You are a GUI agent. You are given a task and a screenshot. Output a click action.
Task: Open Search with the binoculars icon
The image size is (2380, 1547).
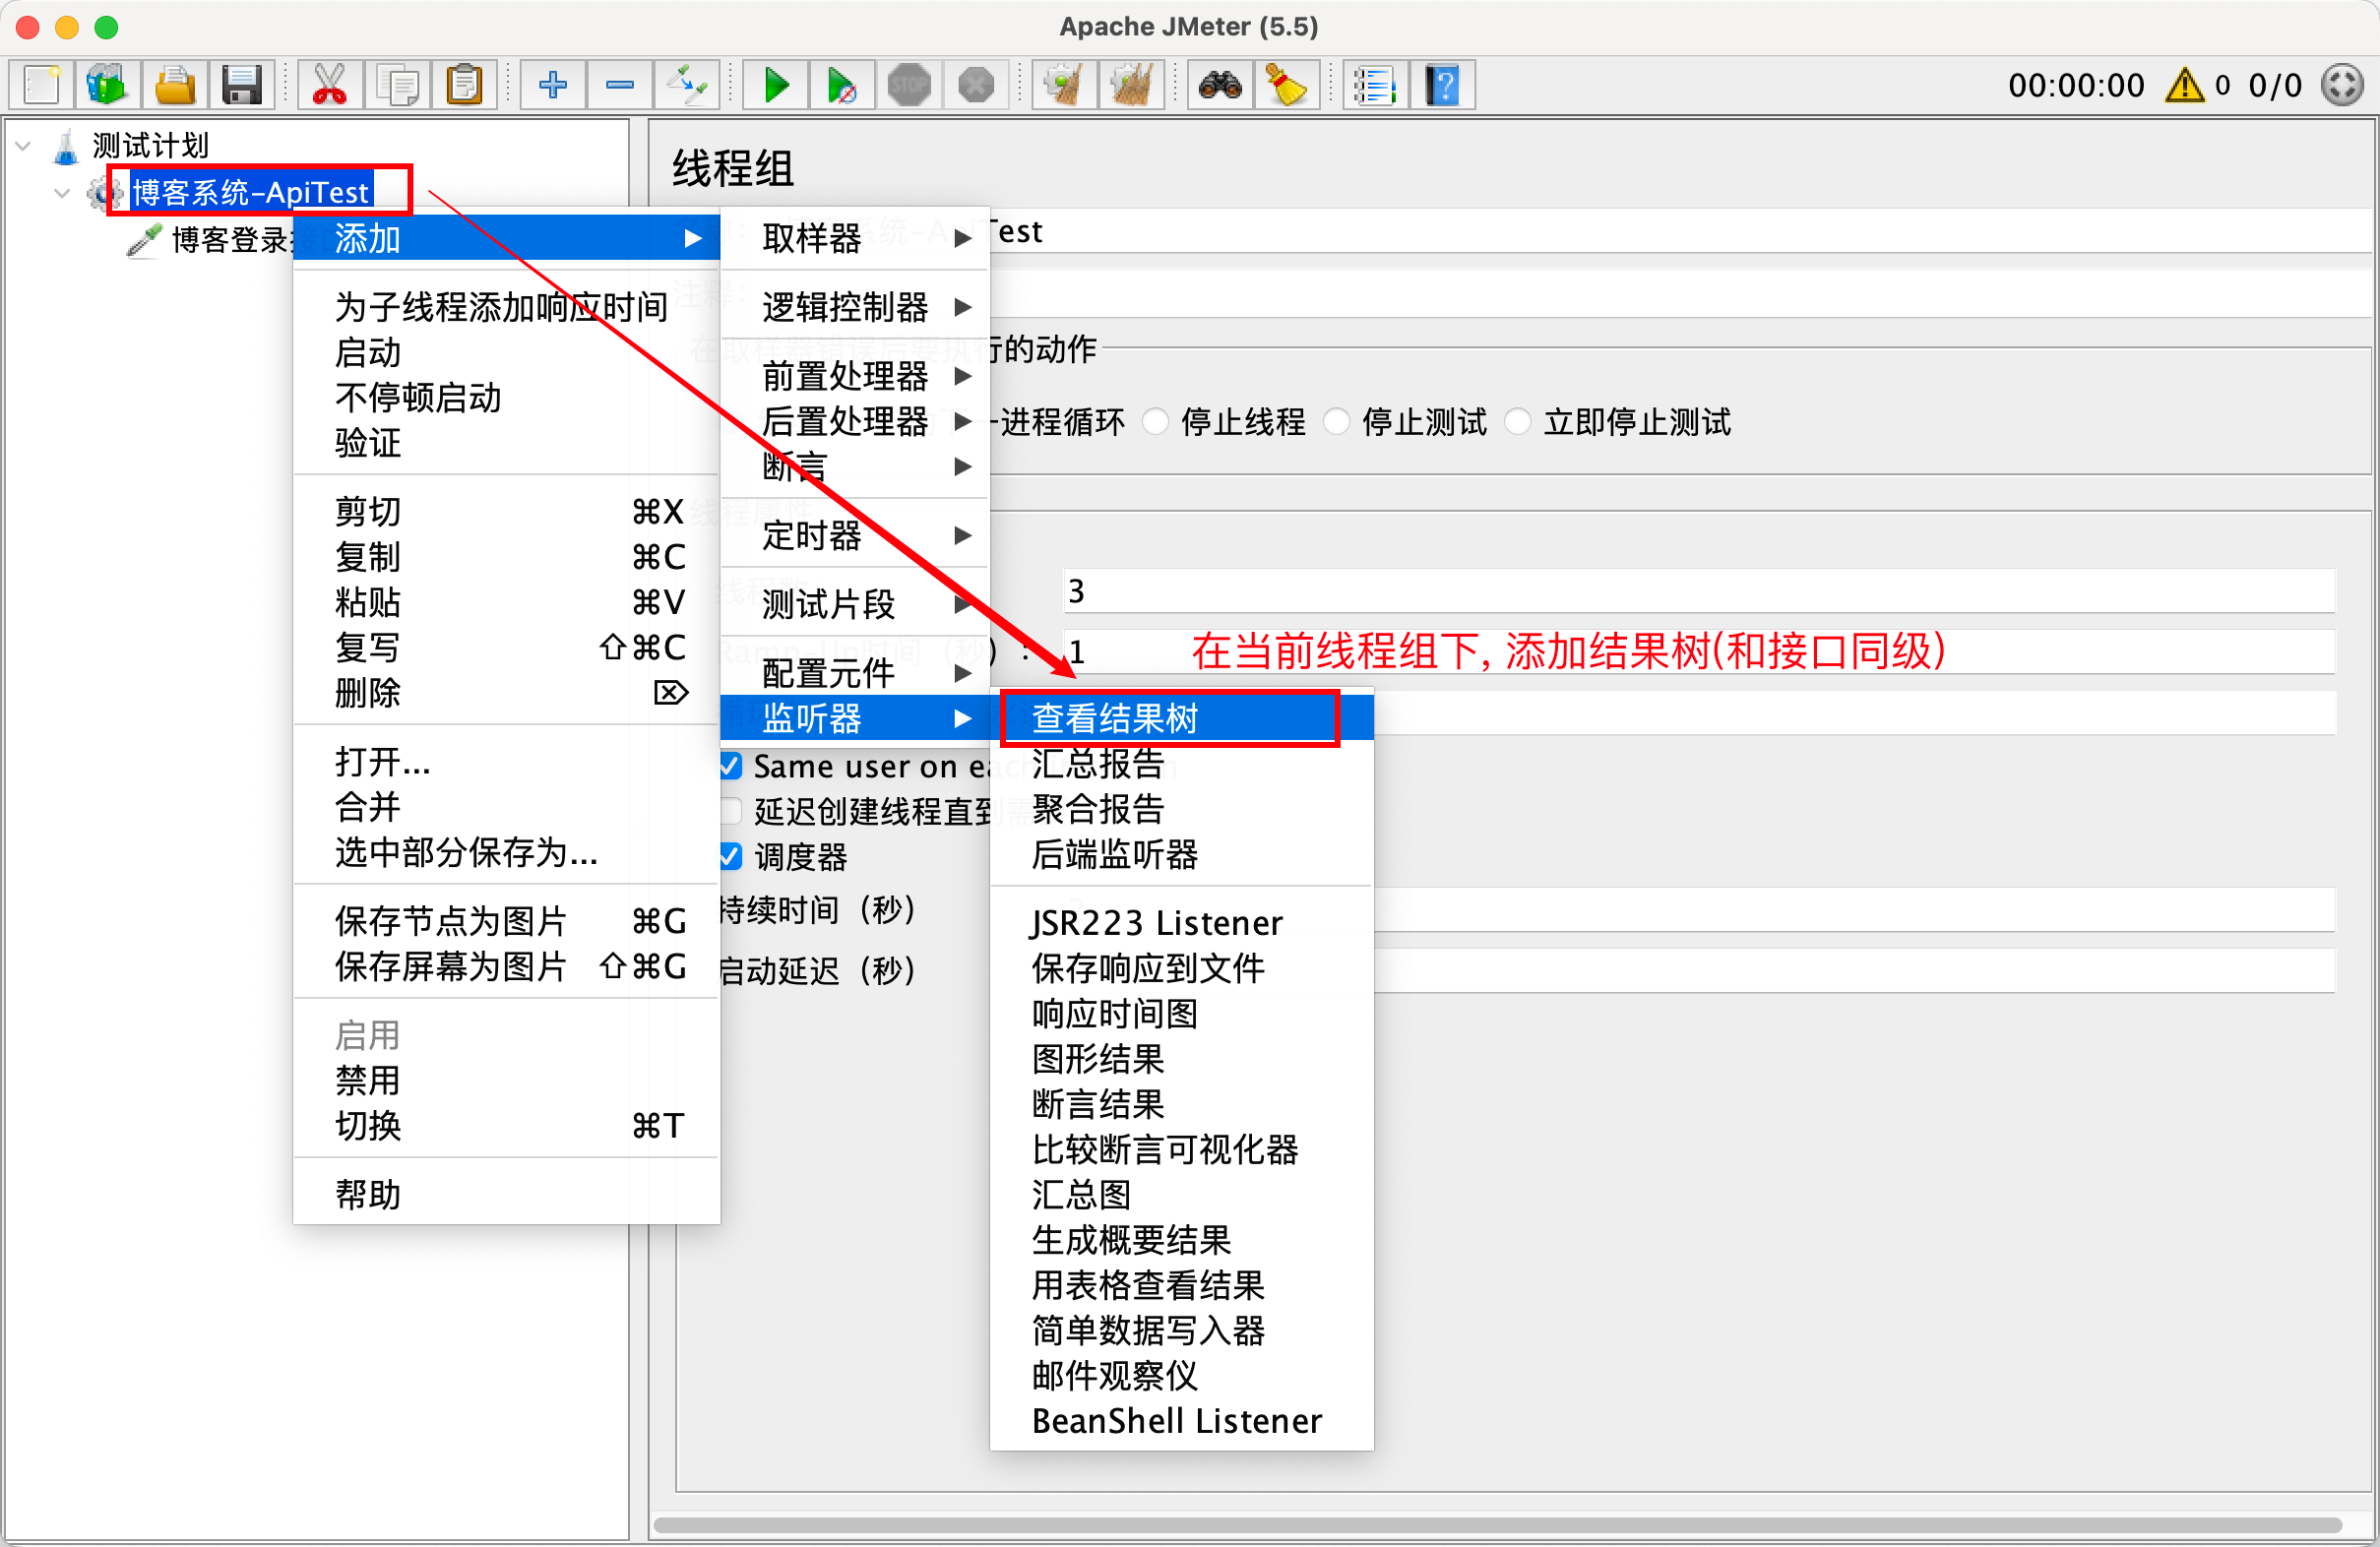coord(1220,86)
